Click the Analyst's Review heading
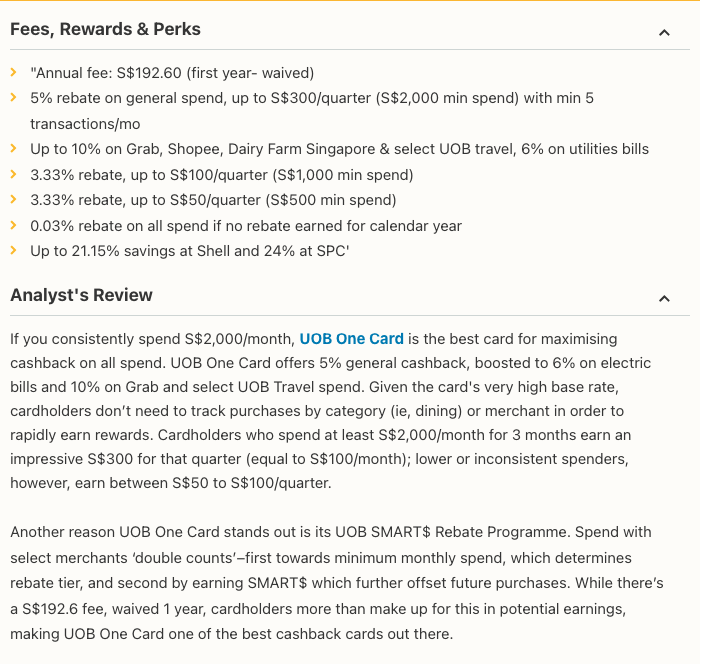The image size is (702, 664). tap(81, 295)
